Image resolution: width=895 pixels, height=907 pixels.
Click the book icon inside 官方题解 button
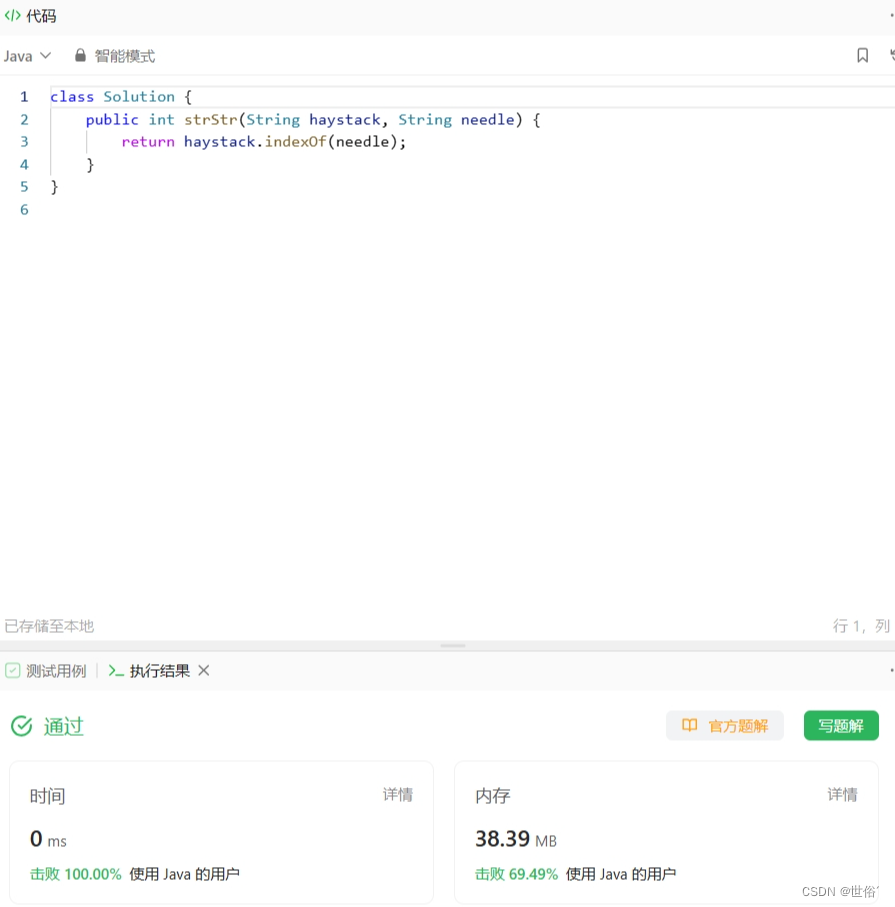pyautogui.click(x=692, y=726)
